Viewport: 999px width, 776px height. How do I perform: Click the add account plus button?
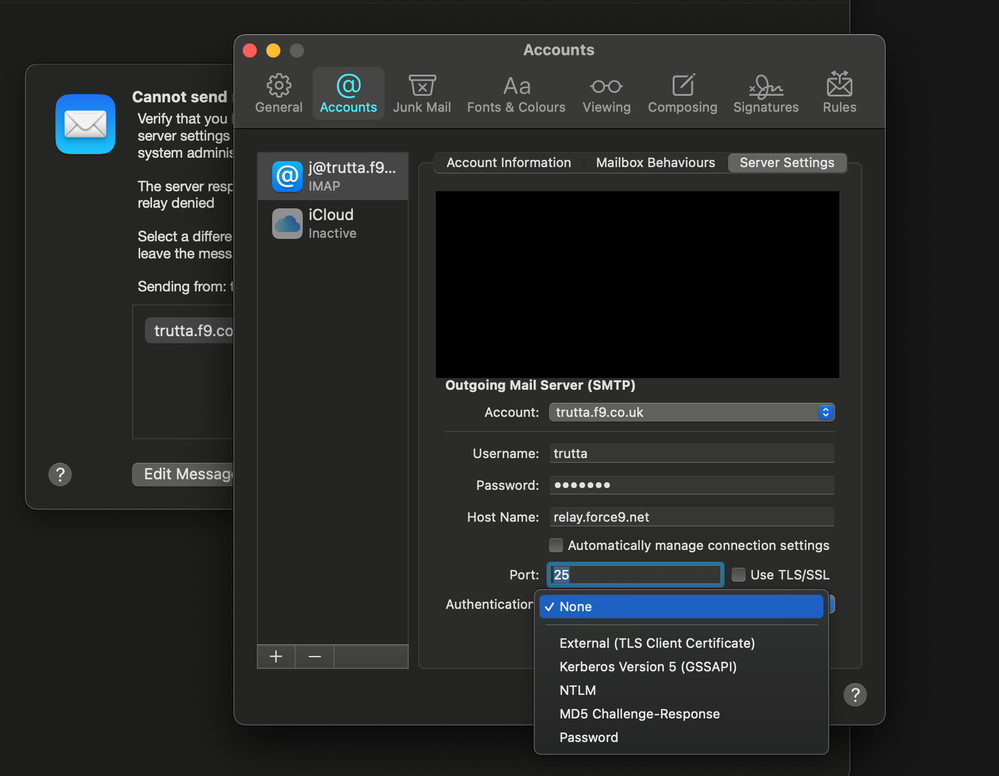(276, 656)
